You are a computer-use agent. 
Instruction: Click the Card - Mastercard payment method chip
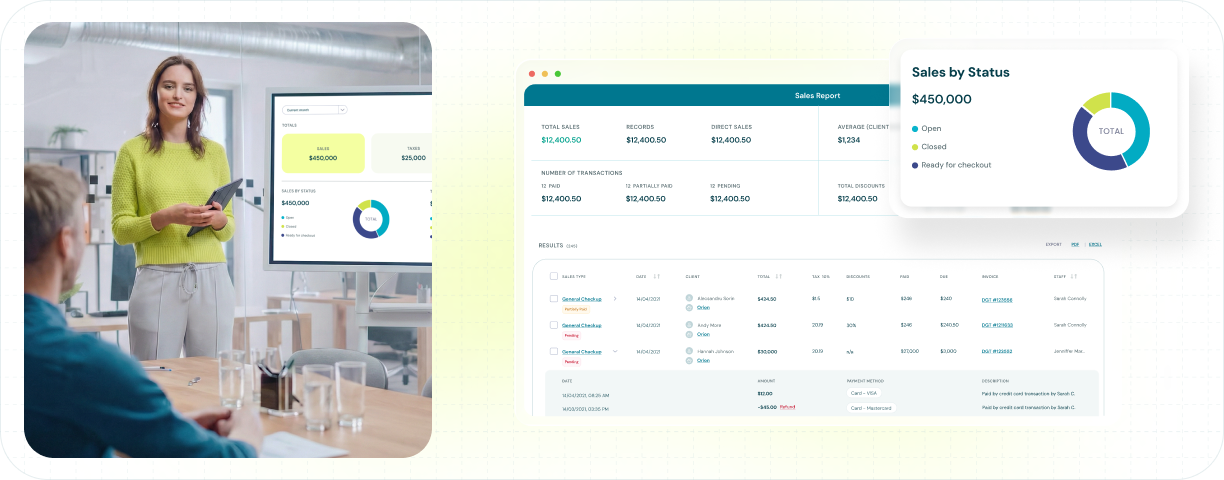[871, 408]
